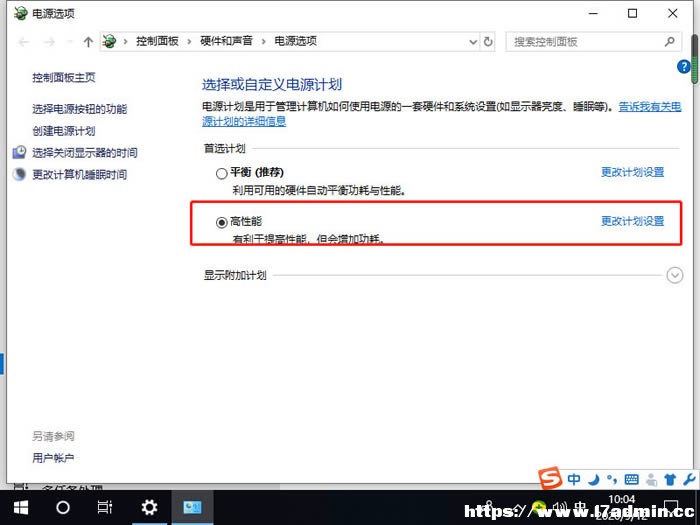Screen dimensions: 700x525
Task: Select the 平衡 (推荐) power plan radio button
Action: (x=221, y=173)
